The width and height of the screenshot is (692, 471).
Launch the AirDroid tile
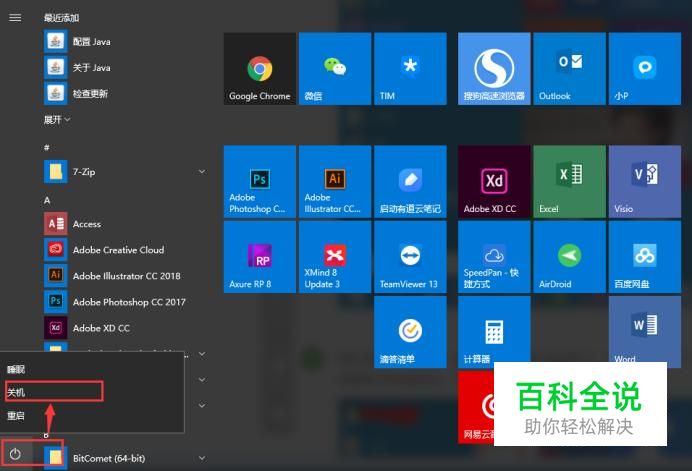(569, 257)
